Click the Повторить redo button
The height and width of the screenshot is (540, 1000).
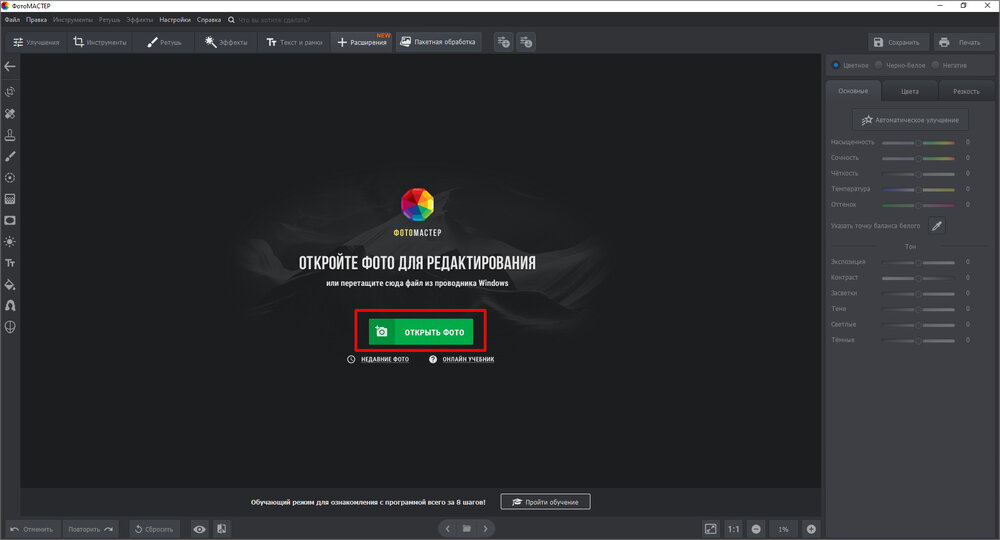point(91,529)
